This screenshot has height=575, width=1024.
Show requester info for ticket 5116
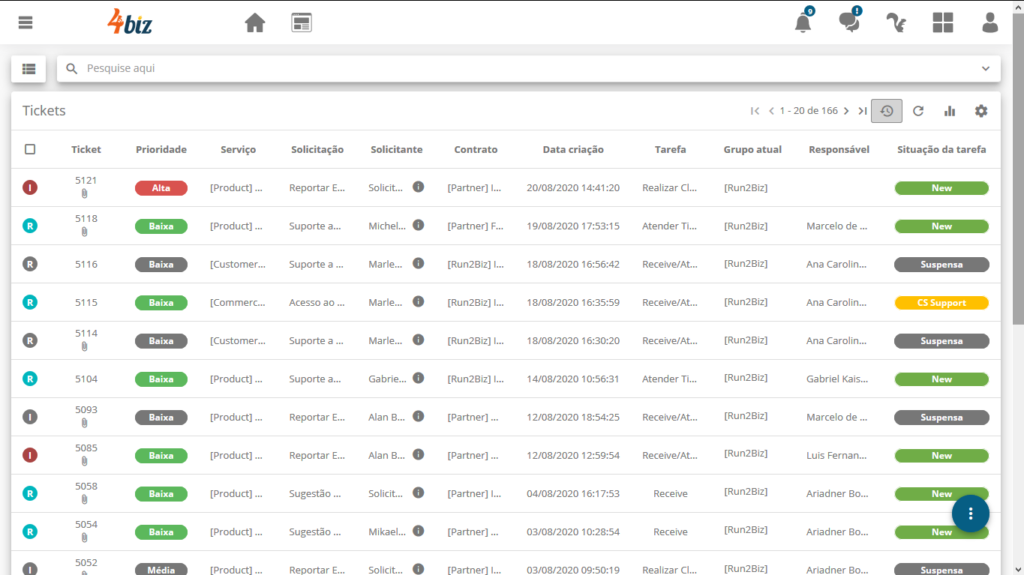tap(419, 263)
